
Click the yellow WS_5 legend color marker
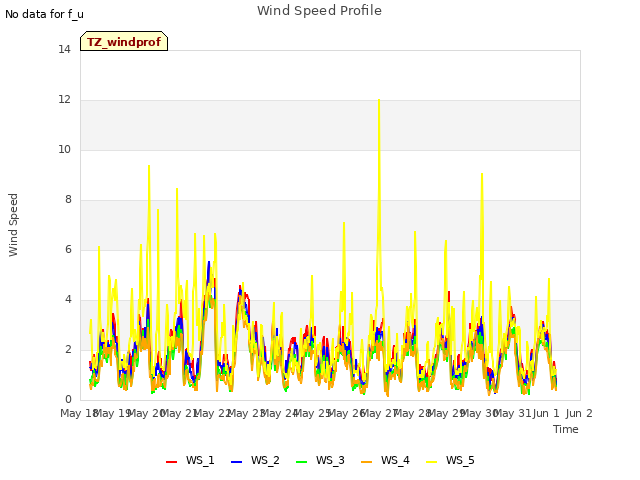[x=431, y=462]
